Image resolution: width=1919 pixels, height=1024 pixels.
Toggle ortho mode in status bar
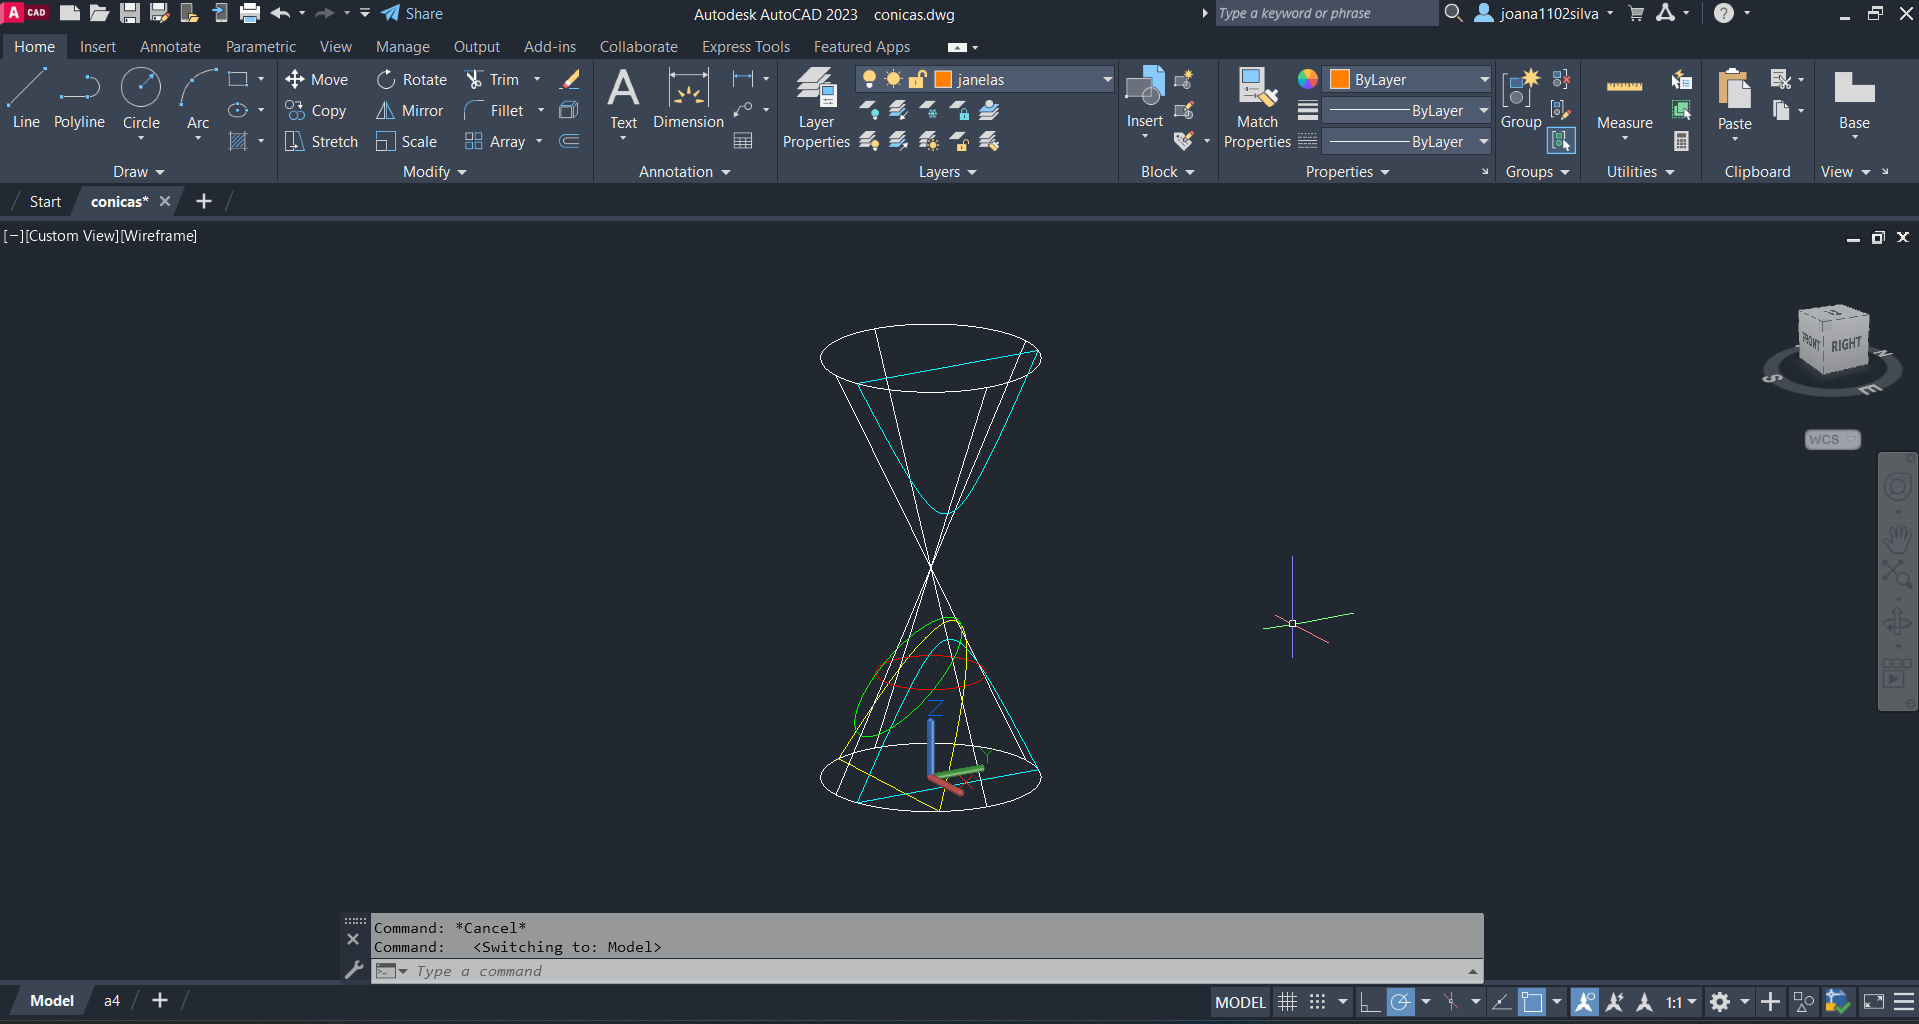(1370, 1002)
